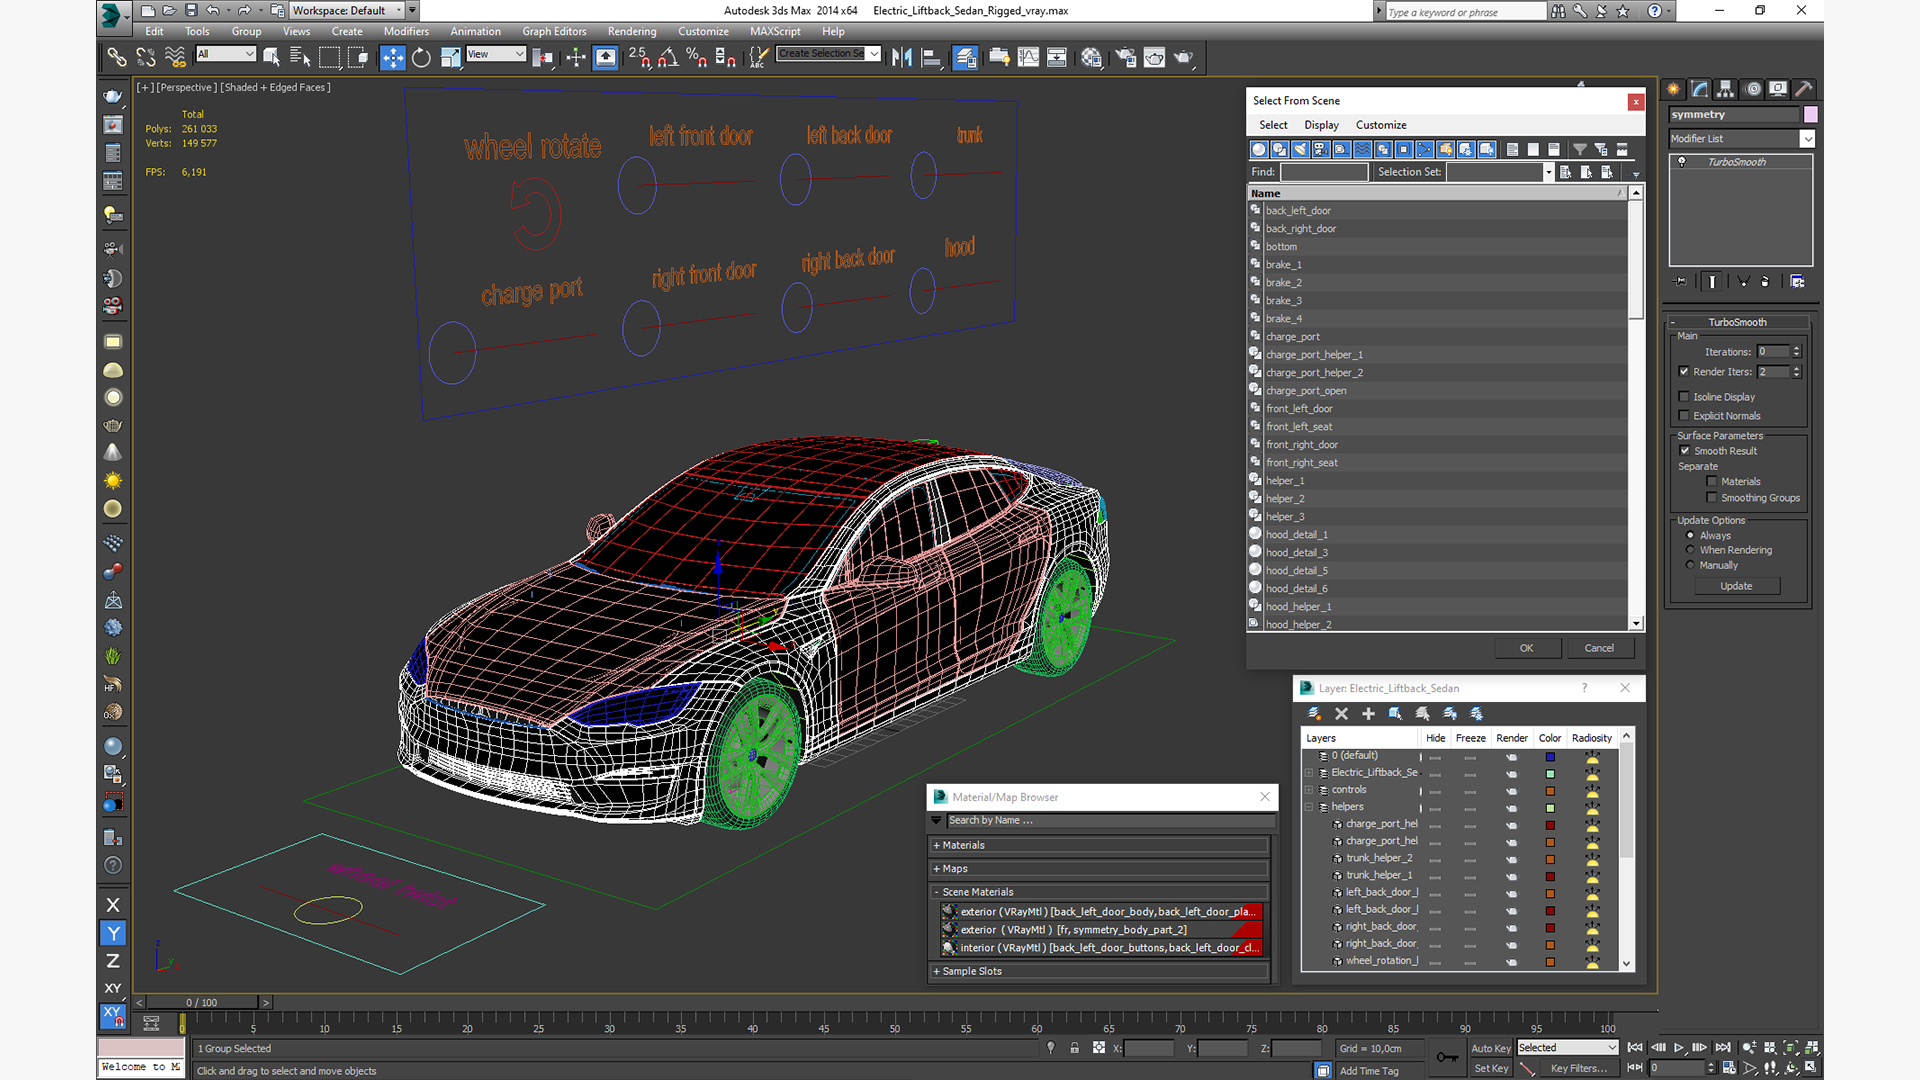Click the Key Filters button
Viewport: 1920px width, 1080px height.
pos(1578,1068)
